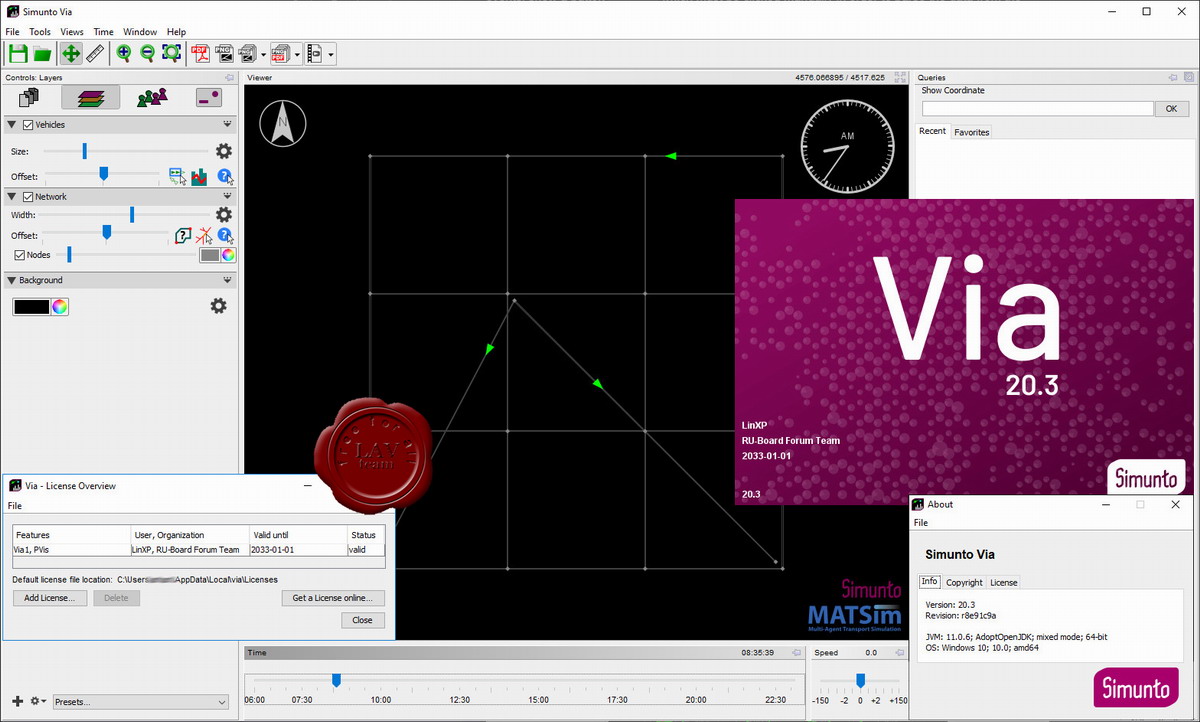
Task: Open File menu in License Overview window
Action: point(15,506)
